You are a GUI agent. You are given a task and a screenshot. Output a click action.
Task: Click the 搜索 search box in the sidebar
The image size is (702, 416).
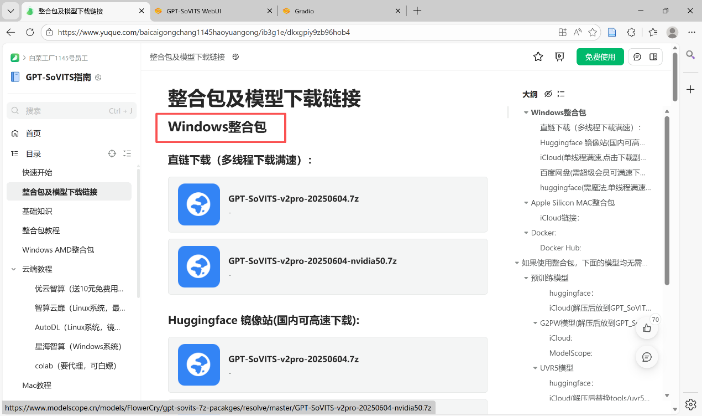[x=68, y=110]
